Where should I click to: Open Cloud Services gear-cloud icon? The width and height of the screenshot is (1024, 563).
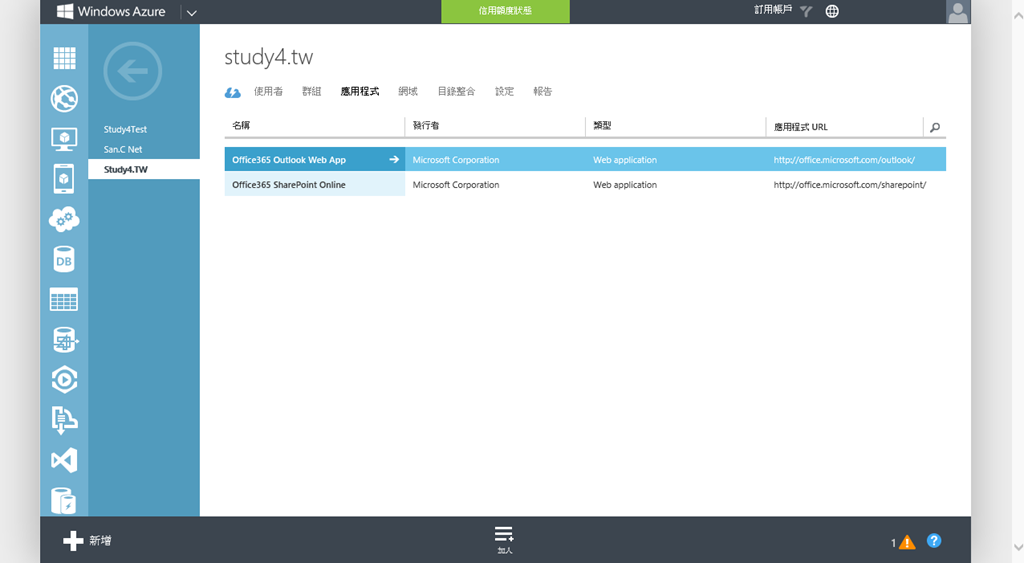pyautogui.click(x=64, y=219)
